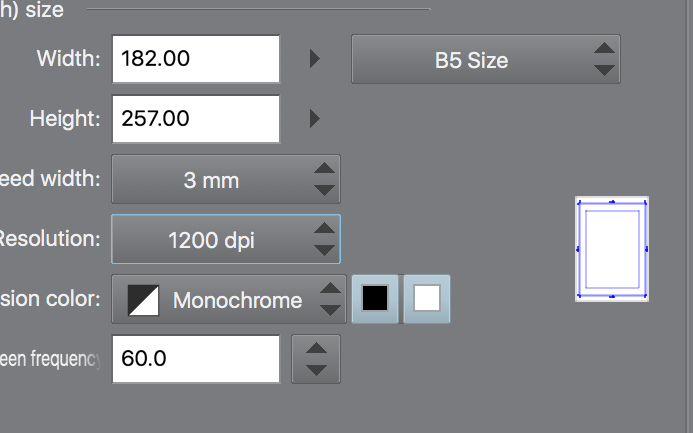The width and height of the screenshot is (693, 433).
Task: Click the page layout preview thumbnail
Action: tap(612, 248)
